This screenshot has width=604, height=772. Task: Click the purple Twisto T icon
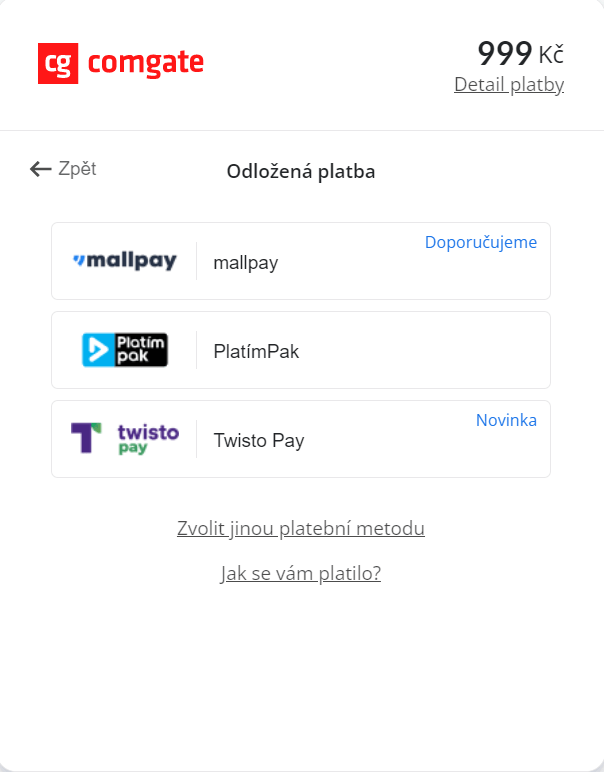coord(86,438)
